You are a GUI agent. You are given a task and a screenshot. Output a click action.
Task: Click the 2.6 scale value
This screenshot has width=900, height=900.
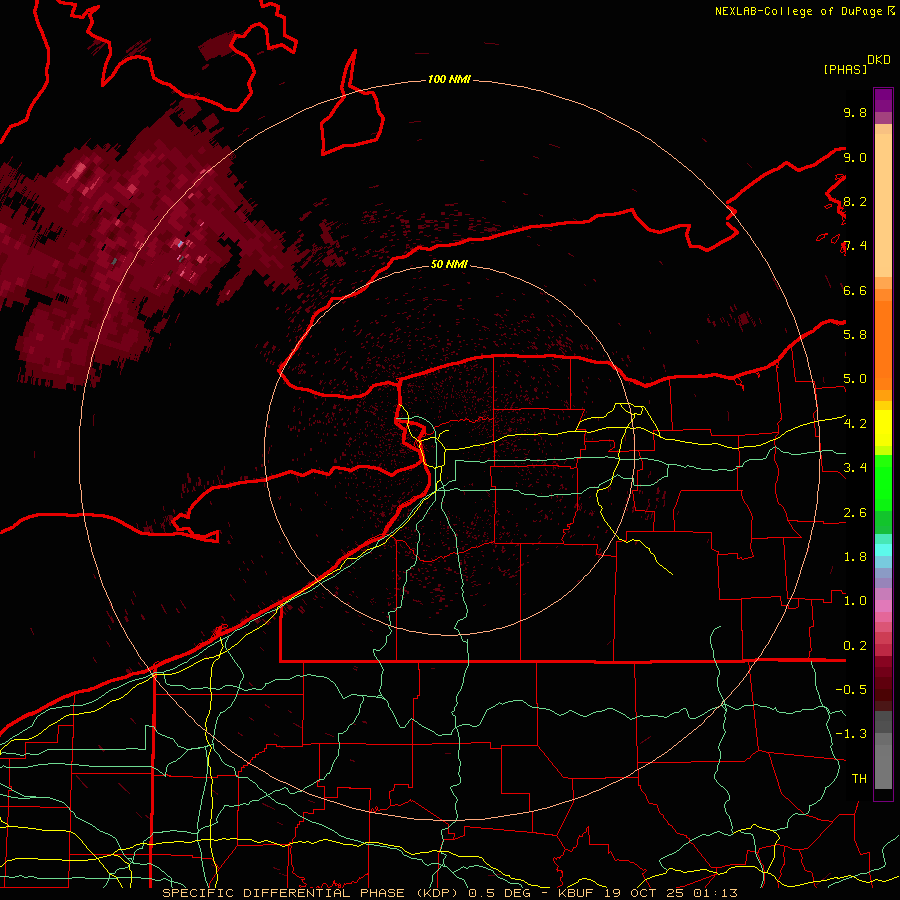[x=855, y=512]
